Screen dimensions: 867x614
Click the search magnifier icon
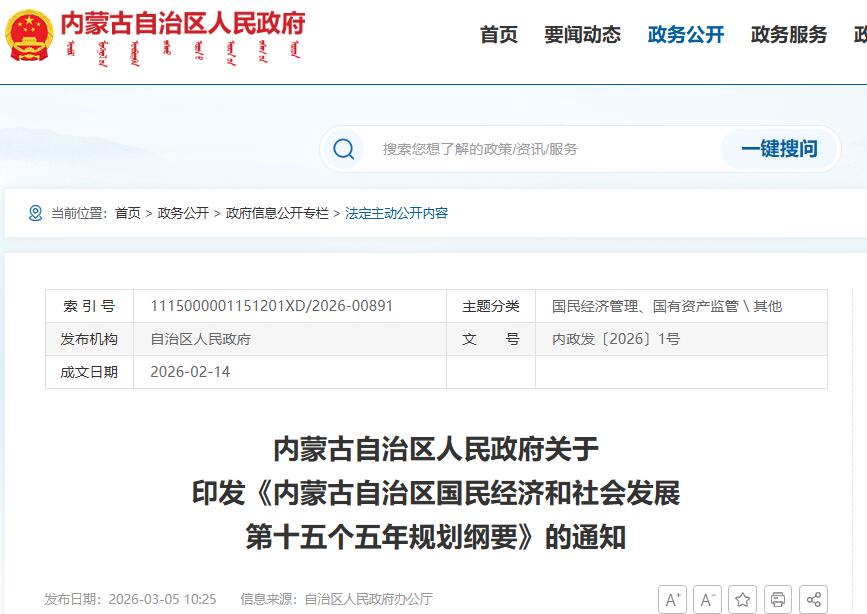344,148
